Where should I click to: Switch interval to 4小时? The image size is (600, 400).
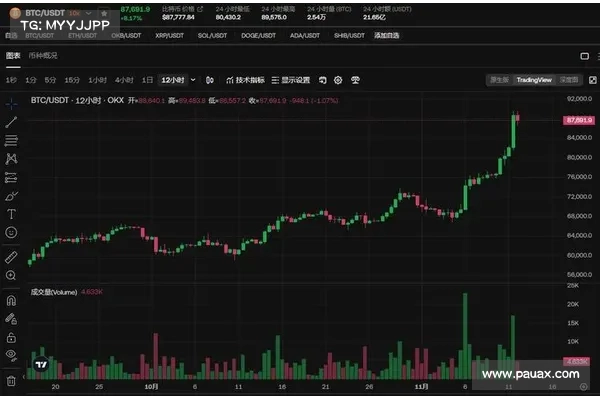point(124,80)
